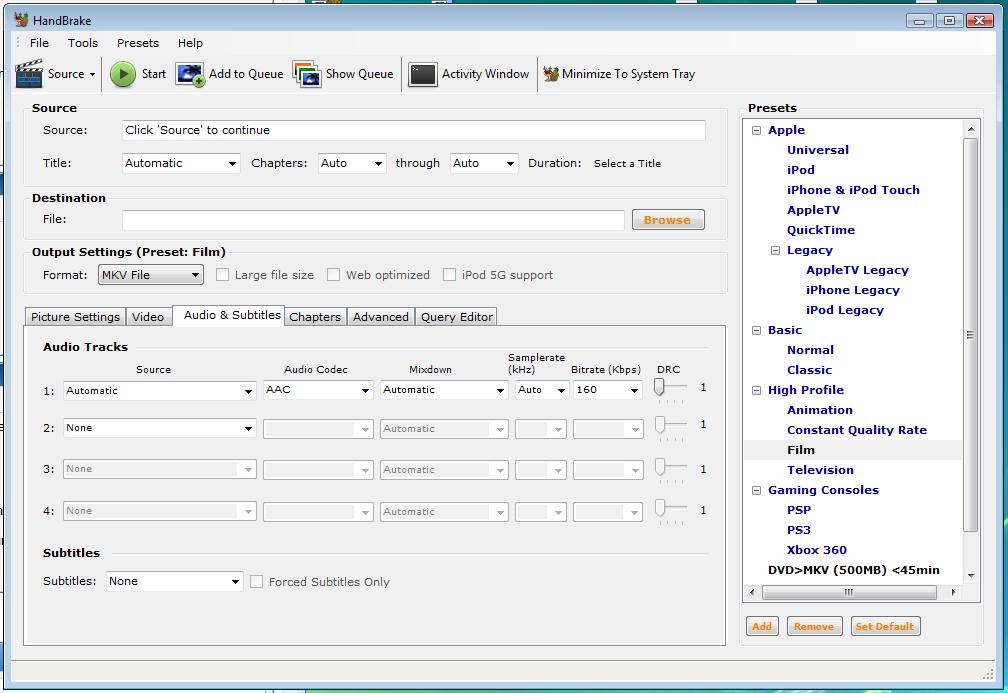Open track 1 Bitrate 160 dropdown

[608, 390]
